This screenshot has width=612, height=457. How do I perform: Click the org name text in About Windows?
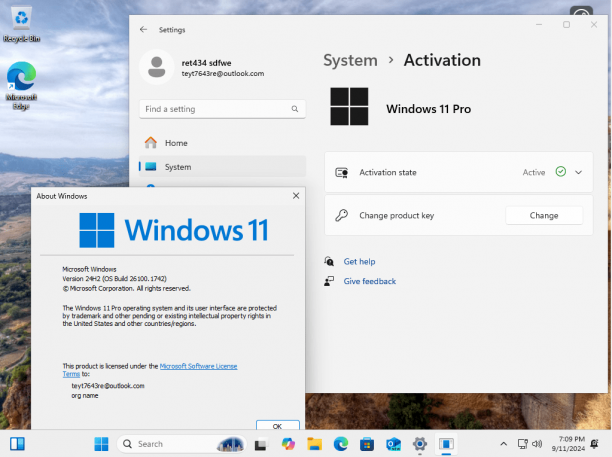[x=85, y=395]
